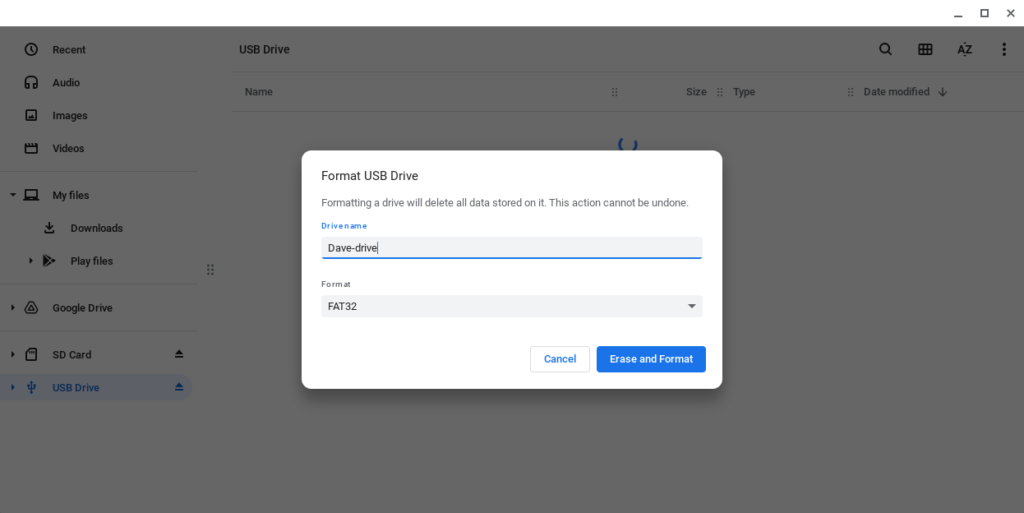Click the Play files icon

(x=49, y=260)
